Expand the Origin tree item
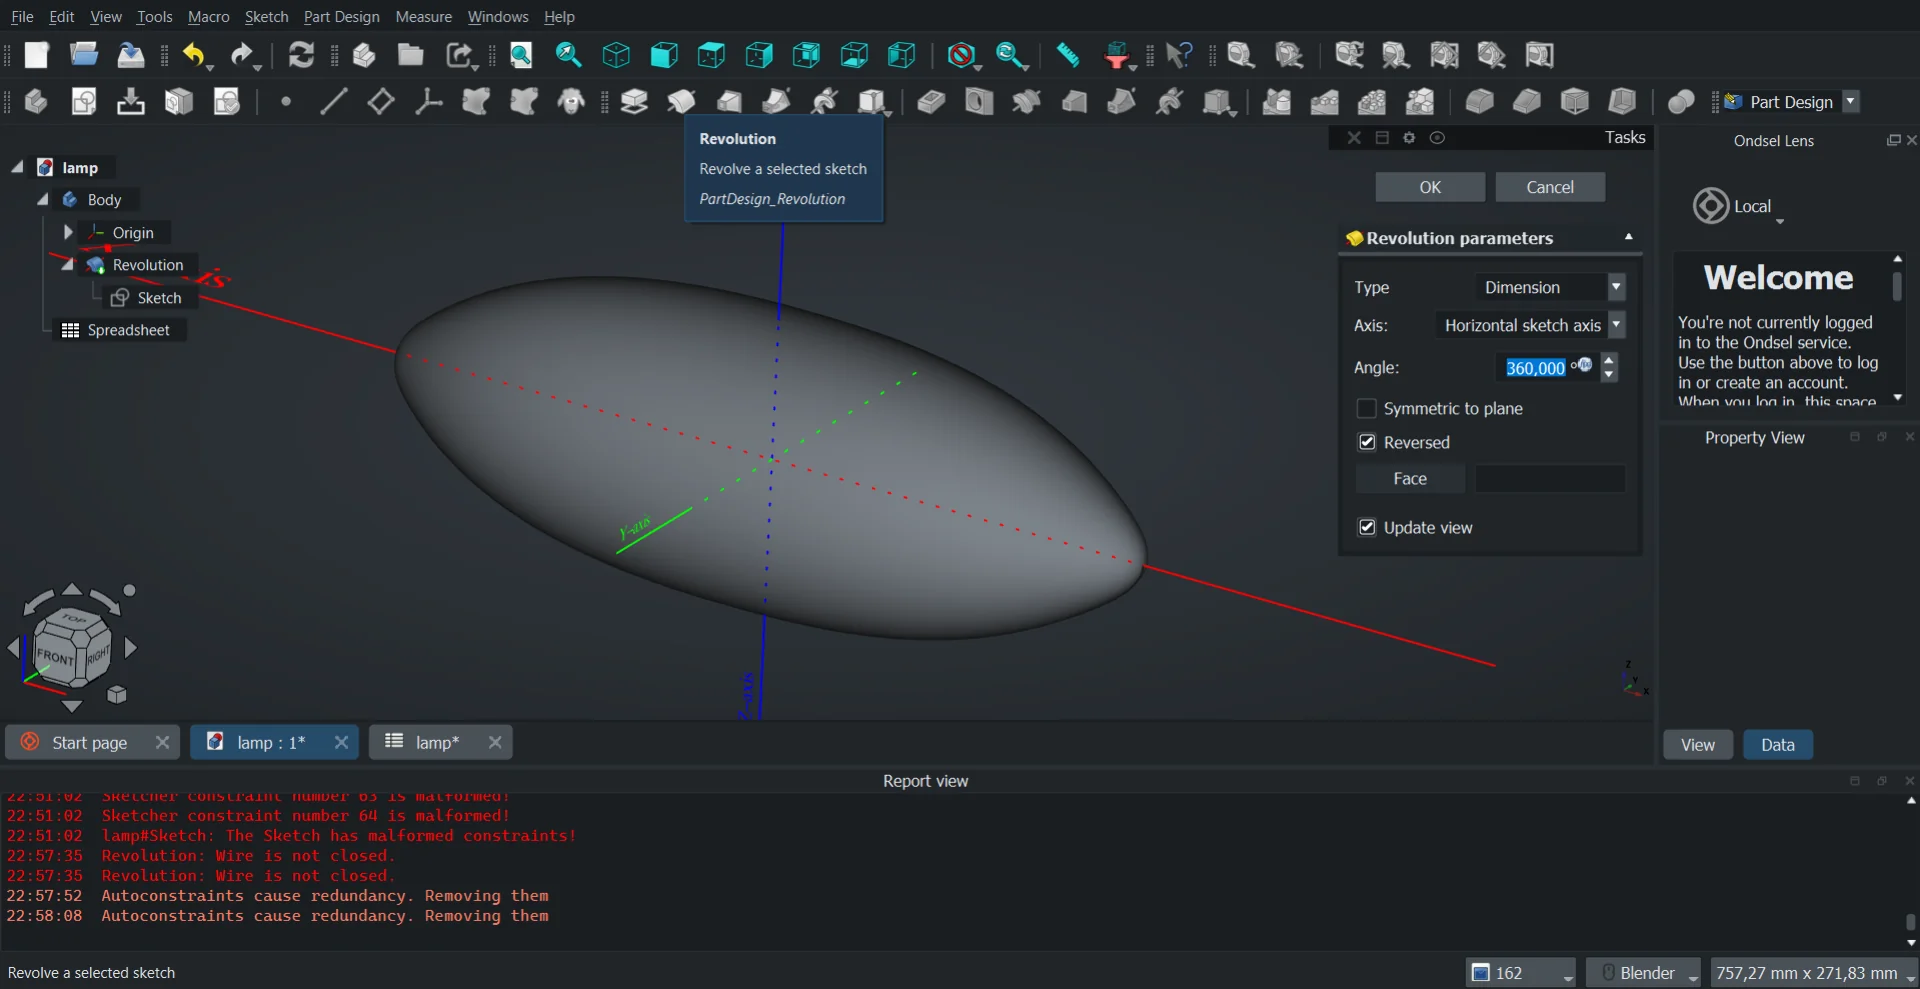1920x989 pixels. click(x=68, y=233)
